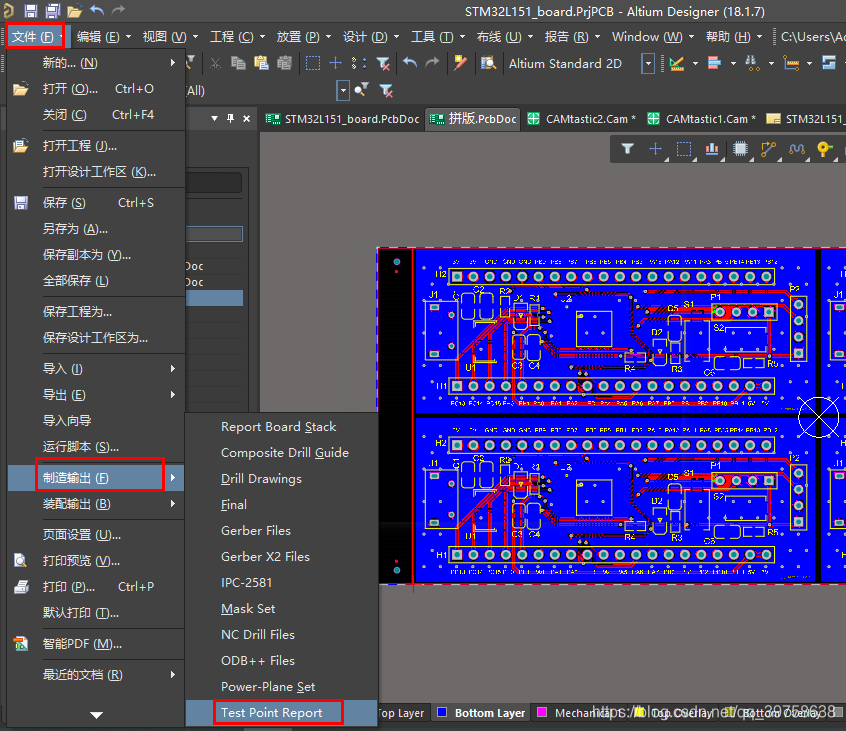
Task: Expand the 最近的文档 (R) submenu
Action: (x=96, y=674)
